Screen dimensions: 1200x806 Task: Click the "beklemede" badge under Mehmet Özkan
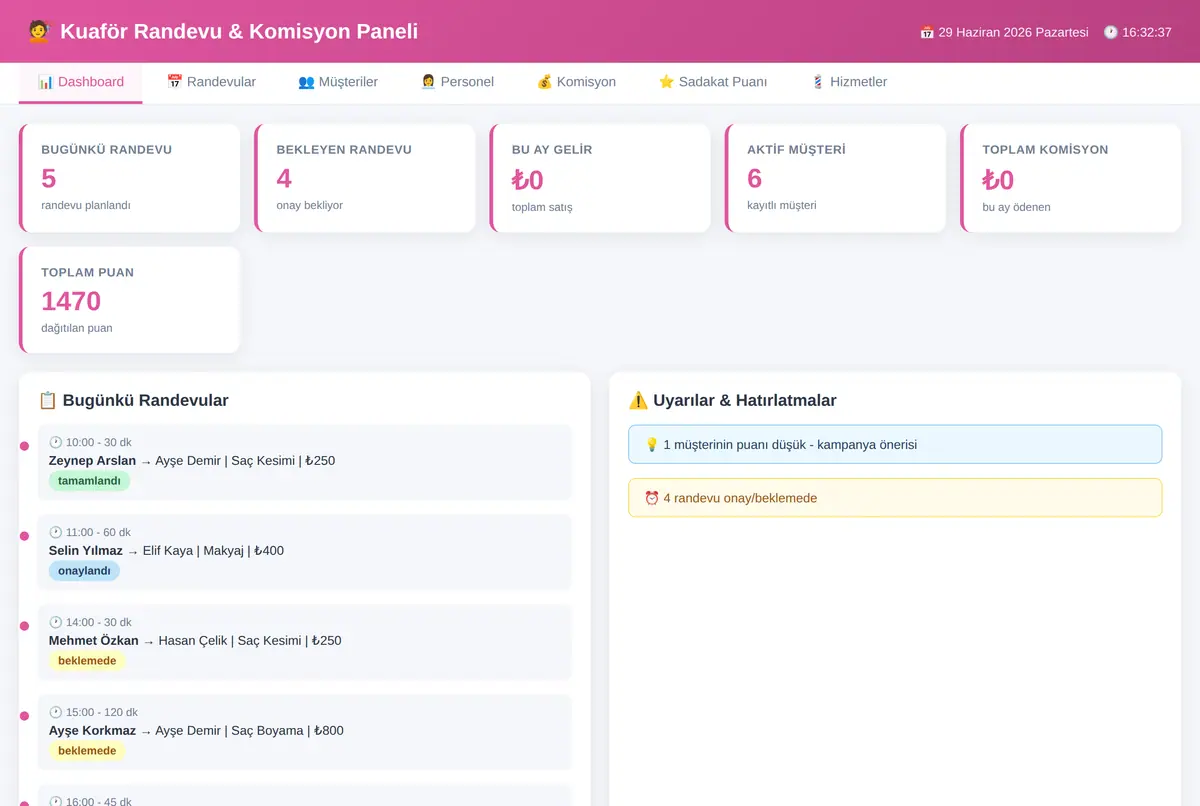(87, 661)
